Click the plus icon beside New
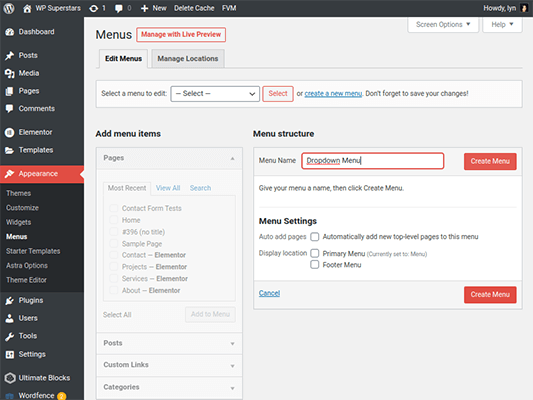Viewport: 533px width, 400px height. pos(144,8)
